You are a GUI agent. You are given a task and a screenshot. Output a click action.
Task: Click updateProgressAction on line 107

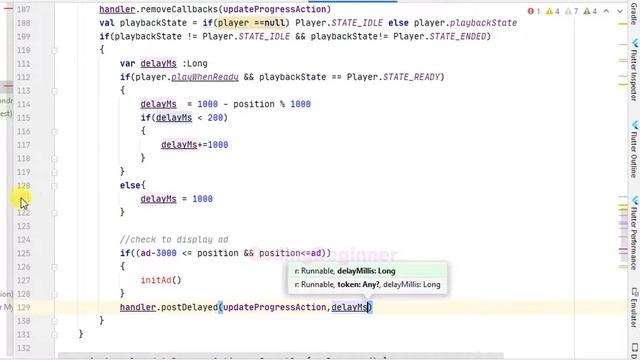(275, 9)
